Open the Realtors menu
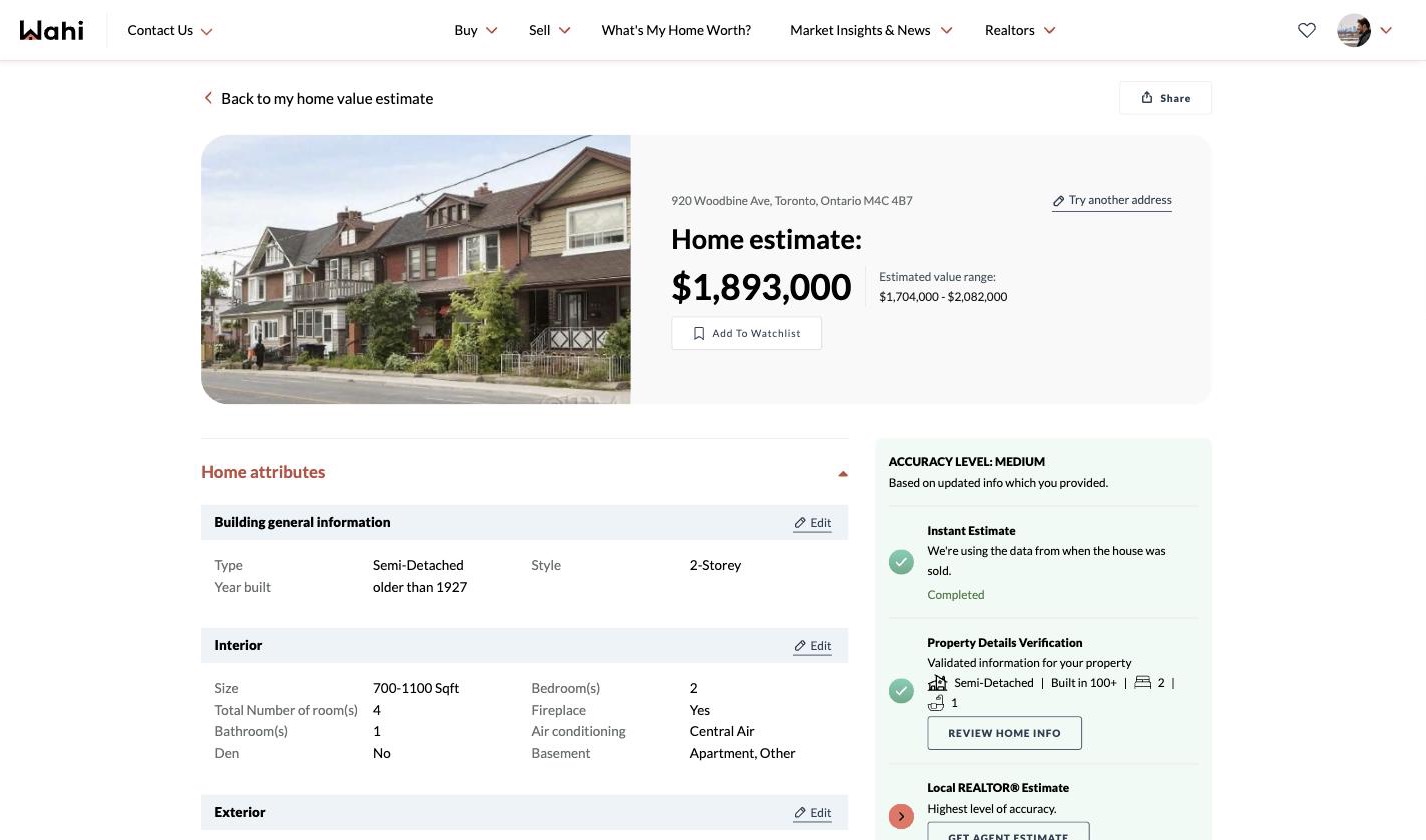The height and width of the screenshot is (840, 1426). tap(1020, 30)
